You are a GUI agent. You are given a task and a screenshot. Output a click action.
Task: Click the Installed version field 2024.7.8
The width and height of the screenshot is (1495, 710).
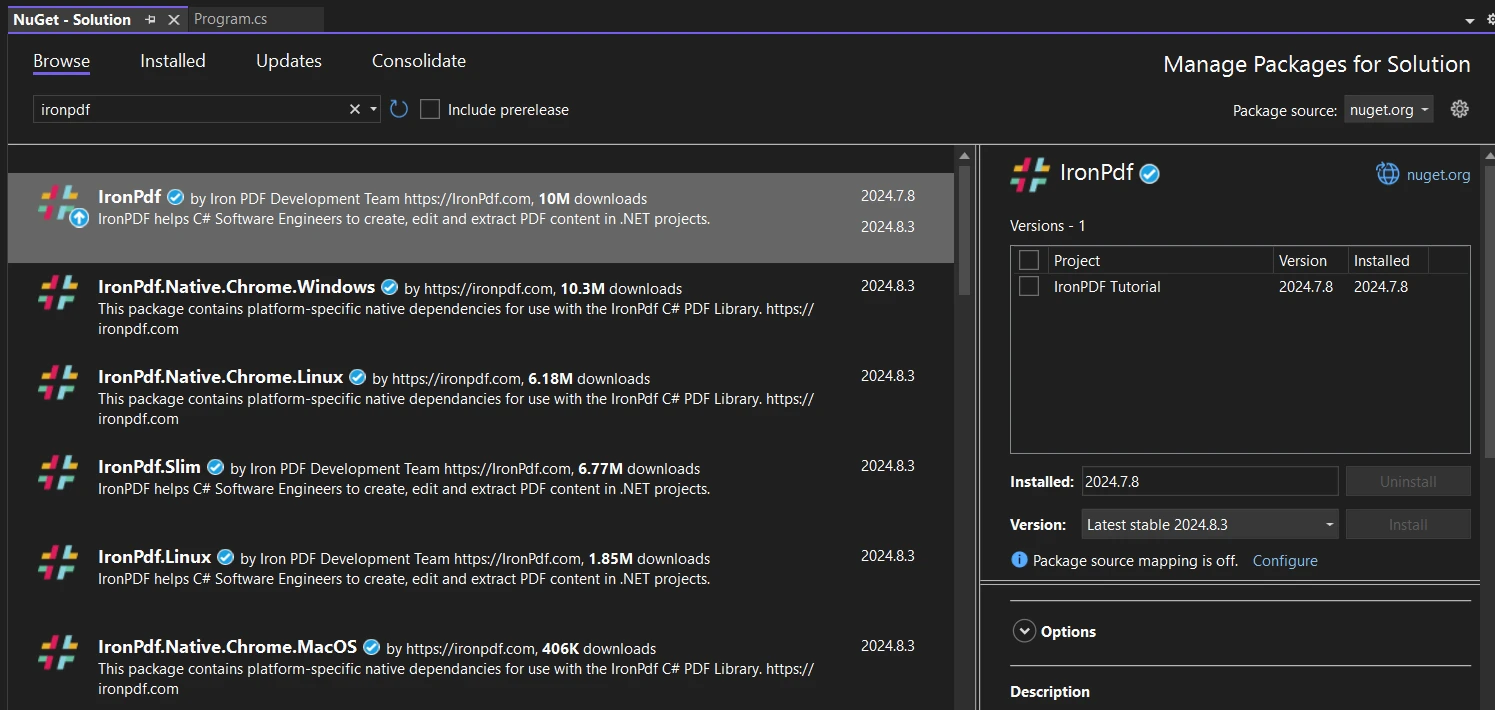tap(1210, 481)
